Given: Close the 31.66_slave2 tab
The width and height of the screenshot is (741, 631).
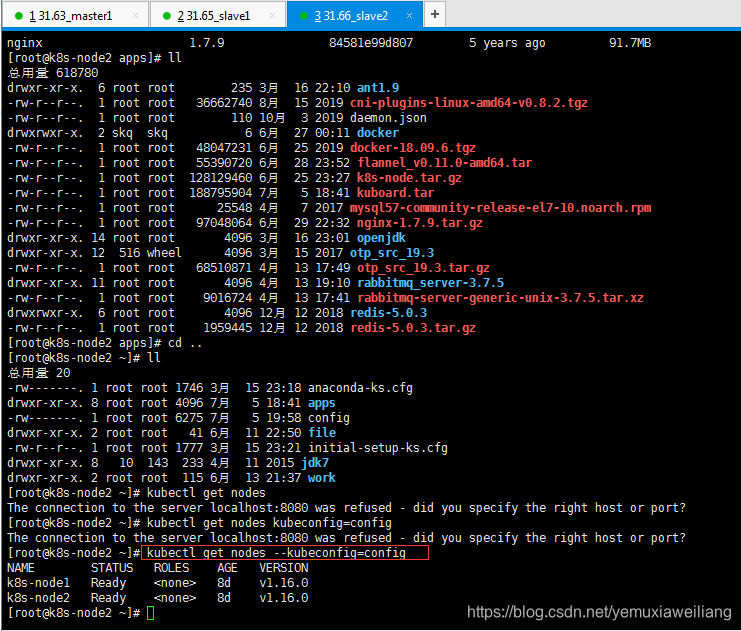Looking at the screenshot, I should coord(409,16).
